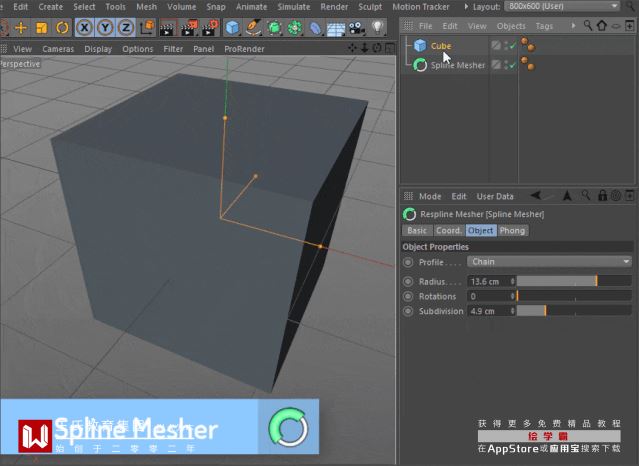Screen dimensions: 639x466
Task: Click the coordinate system icon
Action: tap(147, 28)
